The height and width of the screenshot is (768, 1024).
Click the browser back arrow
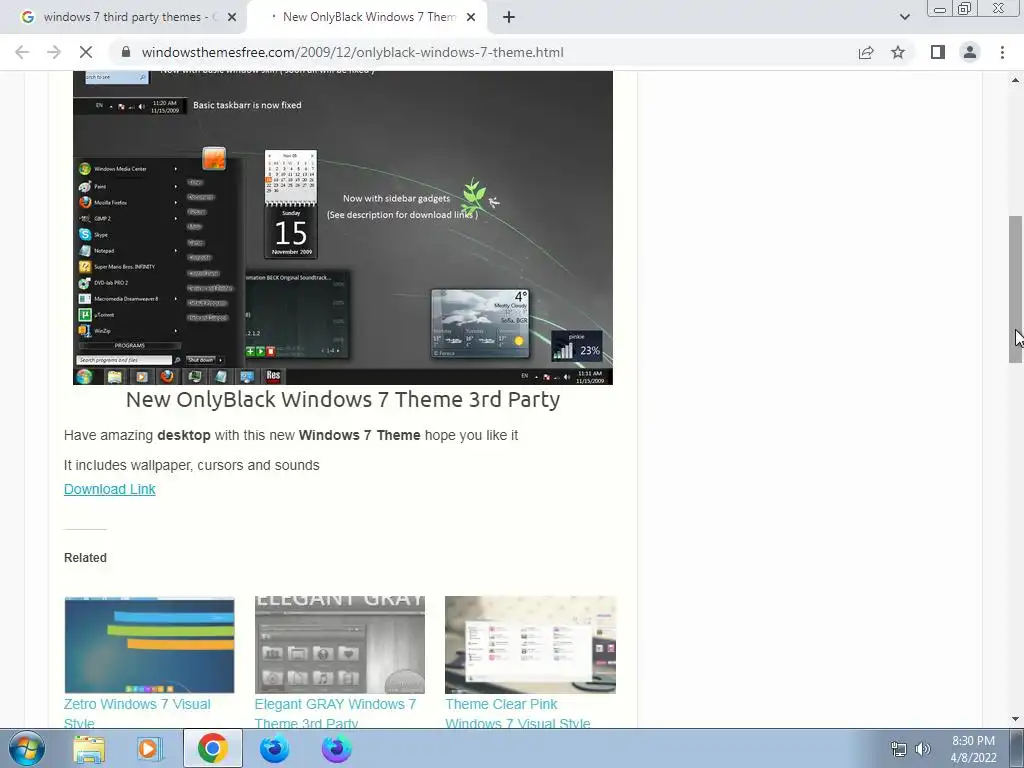pyautogui.click(x=22, y=52)
